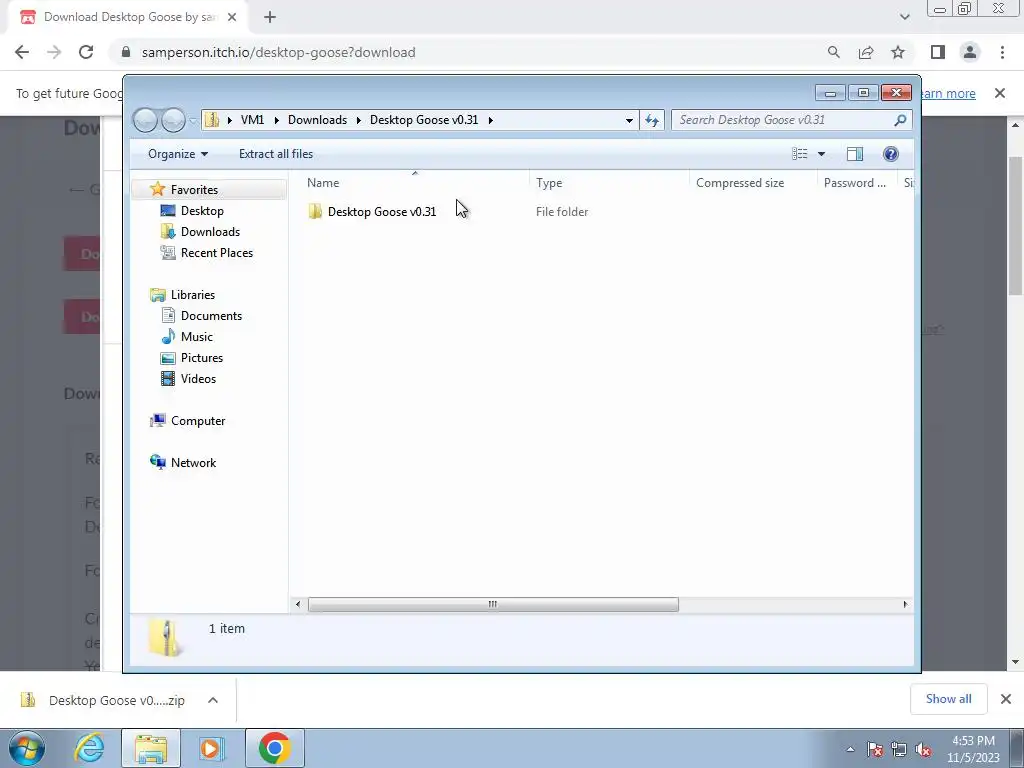Select Computer in the navigation pane

(x=198, y=421)
